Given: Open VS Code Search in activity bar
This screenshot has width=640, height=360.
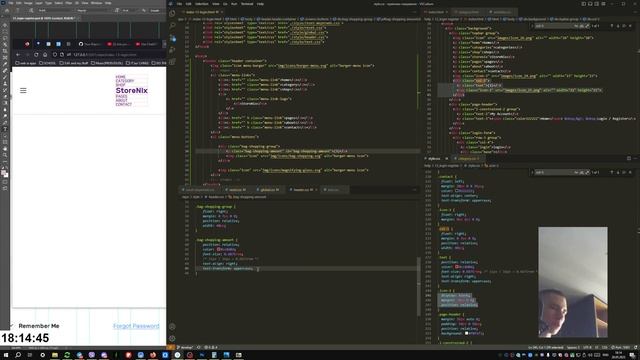Looking at the screenshot, I should click(172, 26).
